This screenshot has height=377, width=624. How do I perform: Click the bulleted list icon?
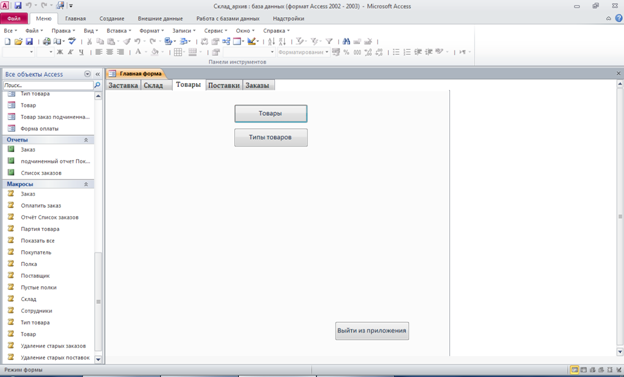[396, 52]
